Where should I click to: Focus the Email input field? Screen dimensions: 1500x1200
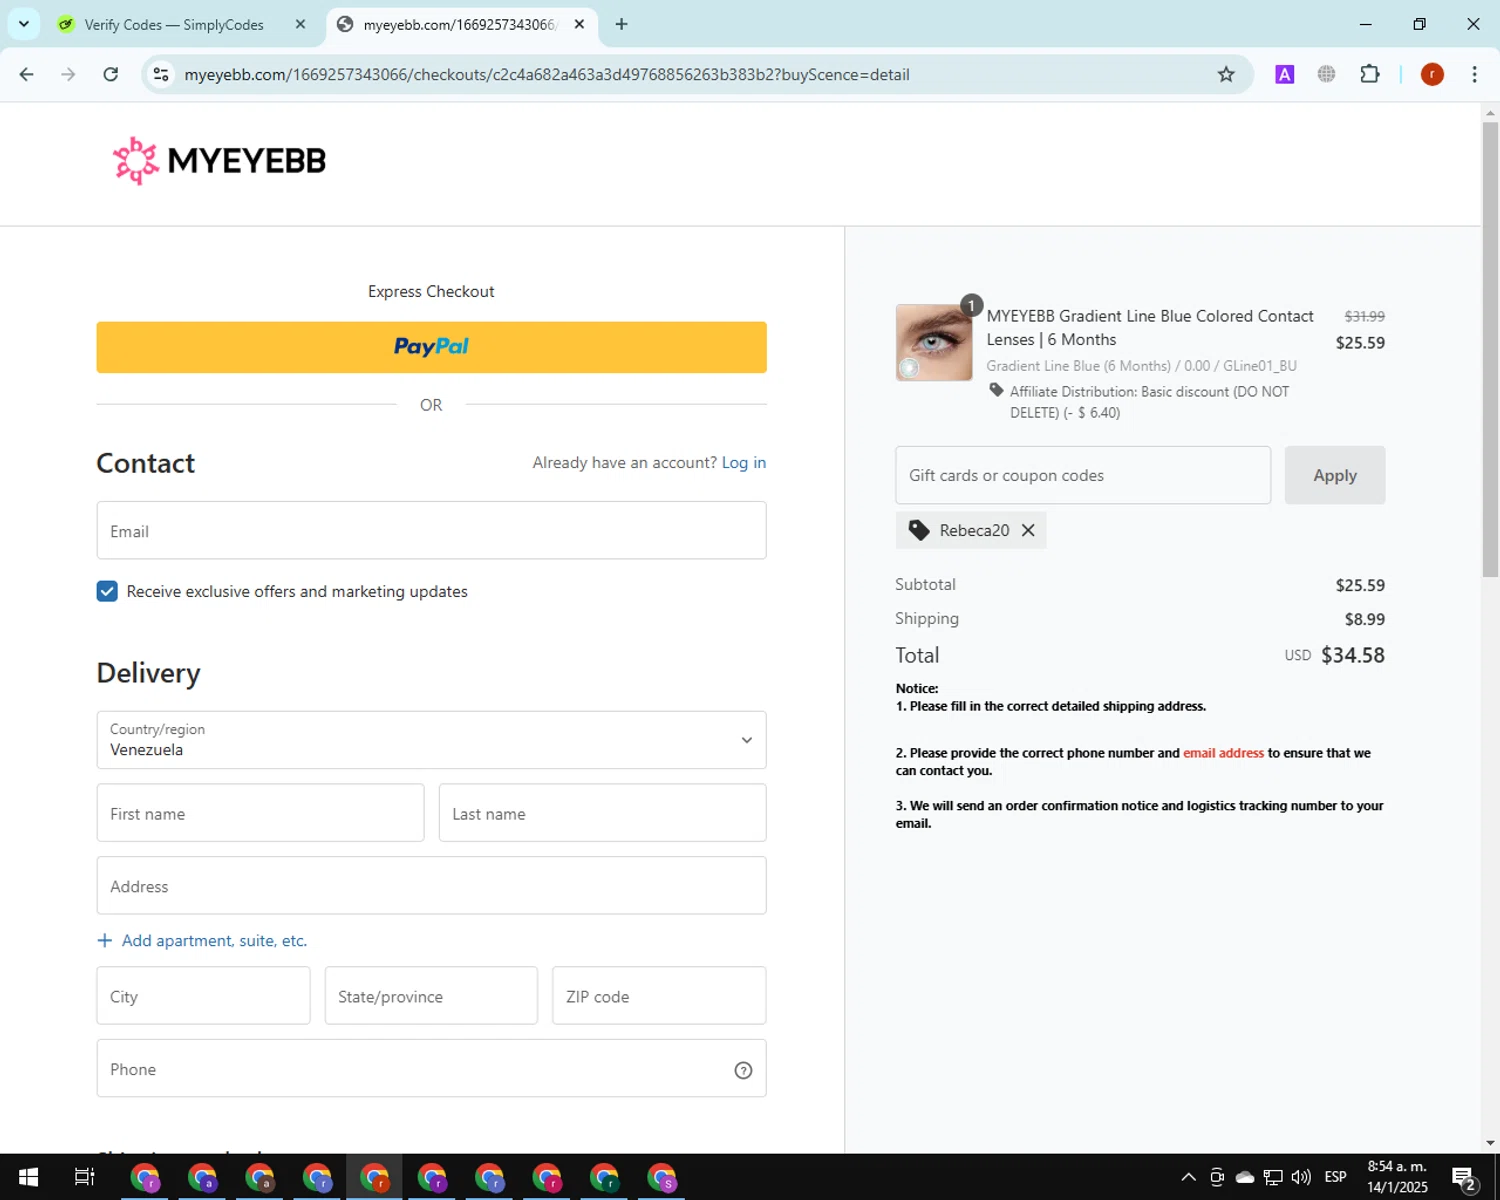pyautogui.click(x=431, y=530)
